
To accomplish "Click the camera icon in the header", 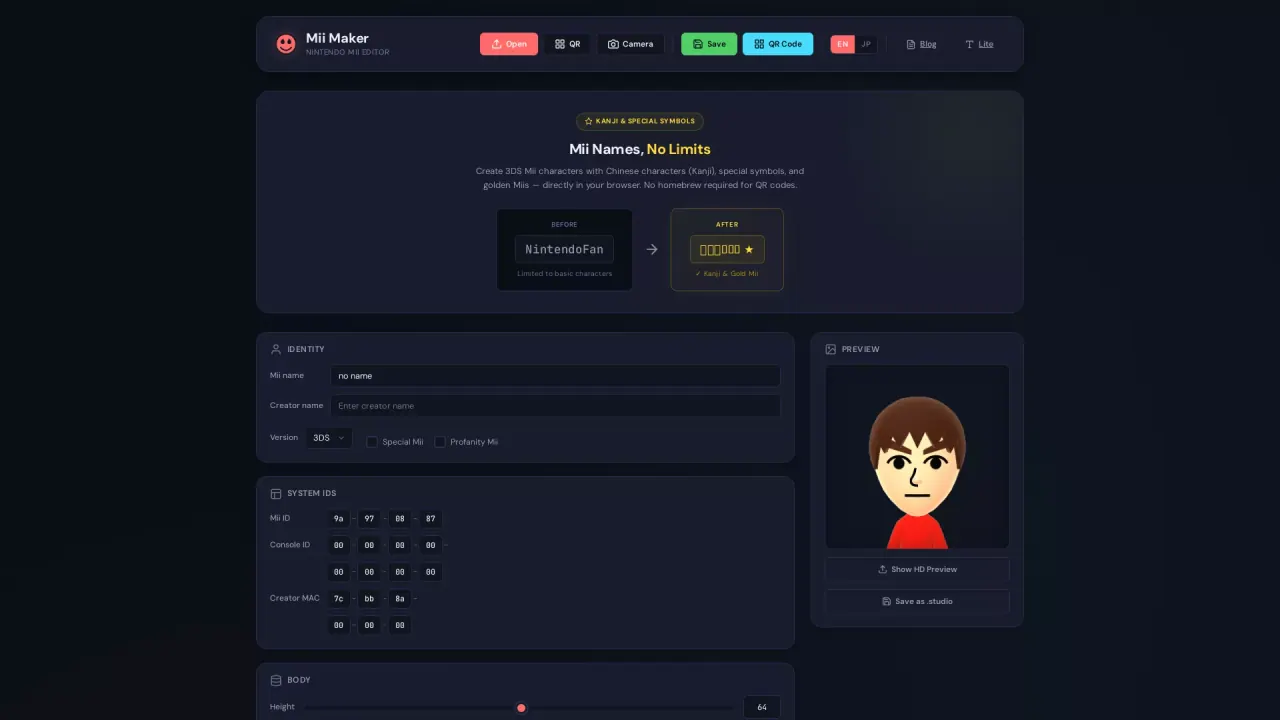I will click(x=613, y=44).
